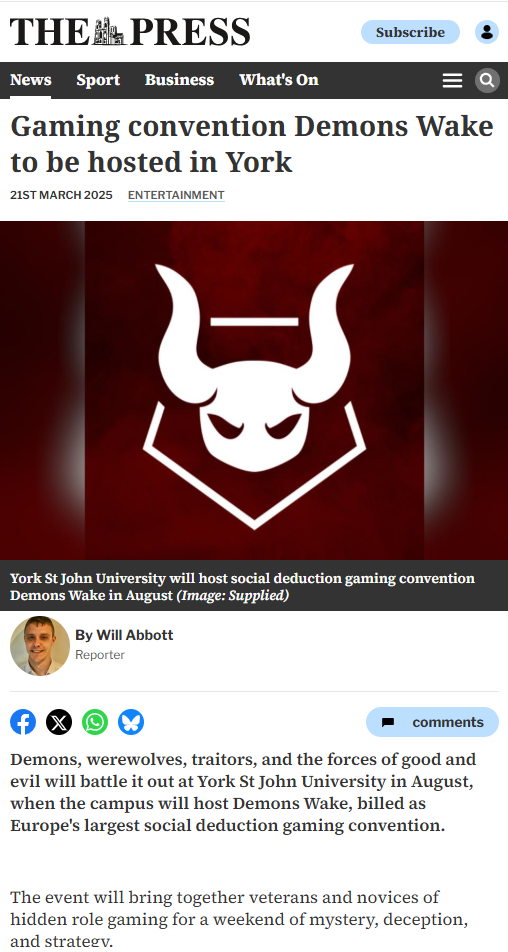508x952 pixels.
Task: Click Will Abbott's profile photo
Action: 40,646
